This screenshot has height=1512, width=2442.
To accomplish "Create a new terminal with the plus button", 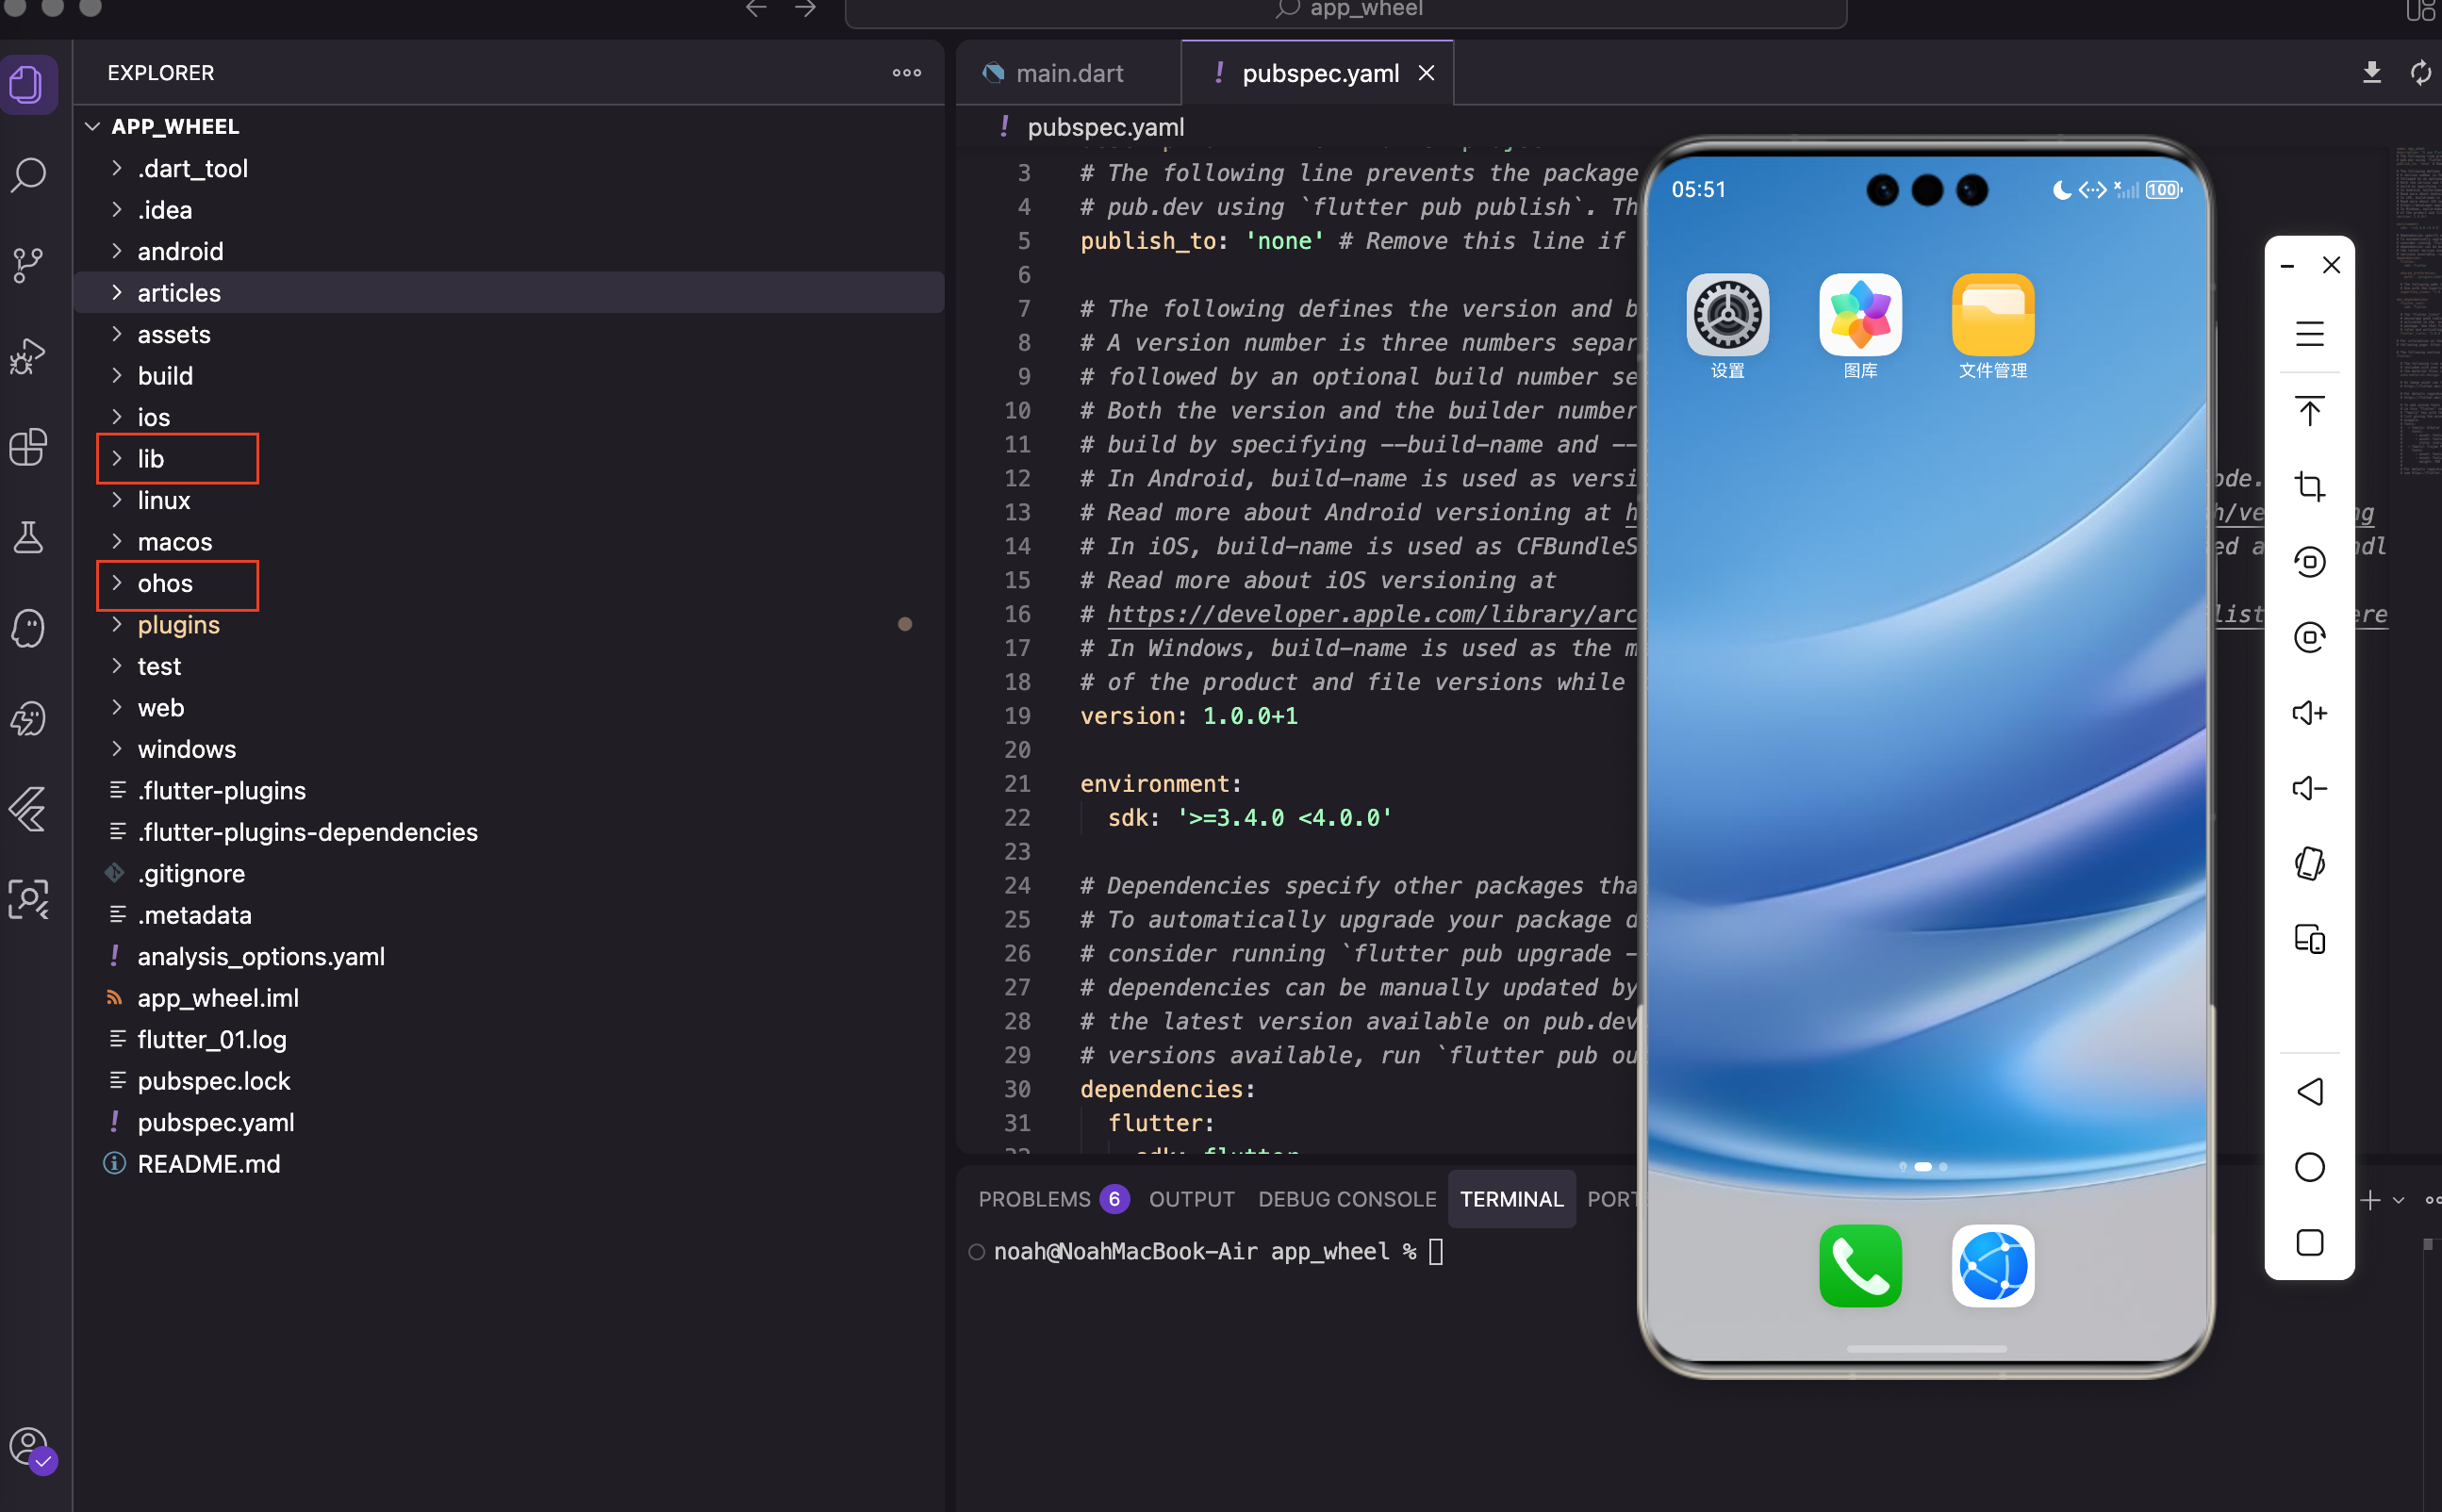I will click(2371, 1199).
